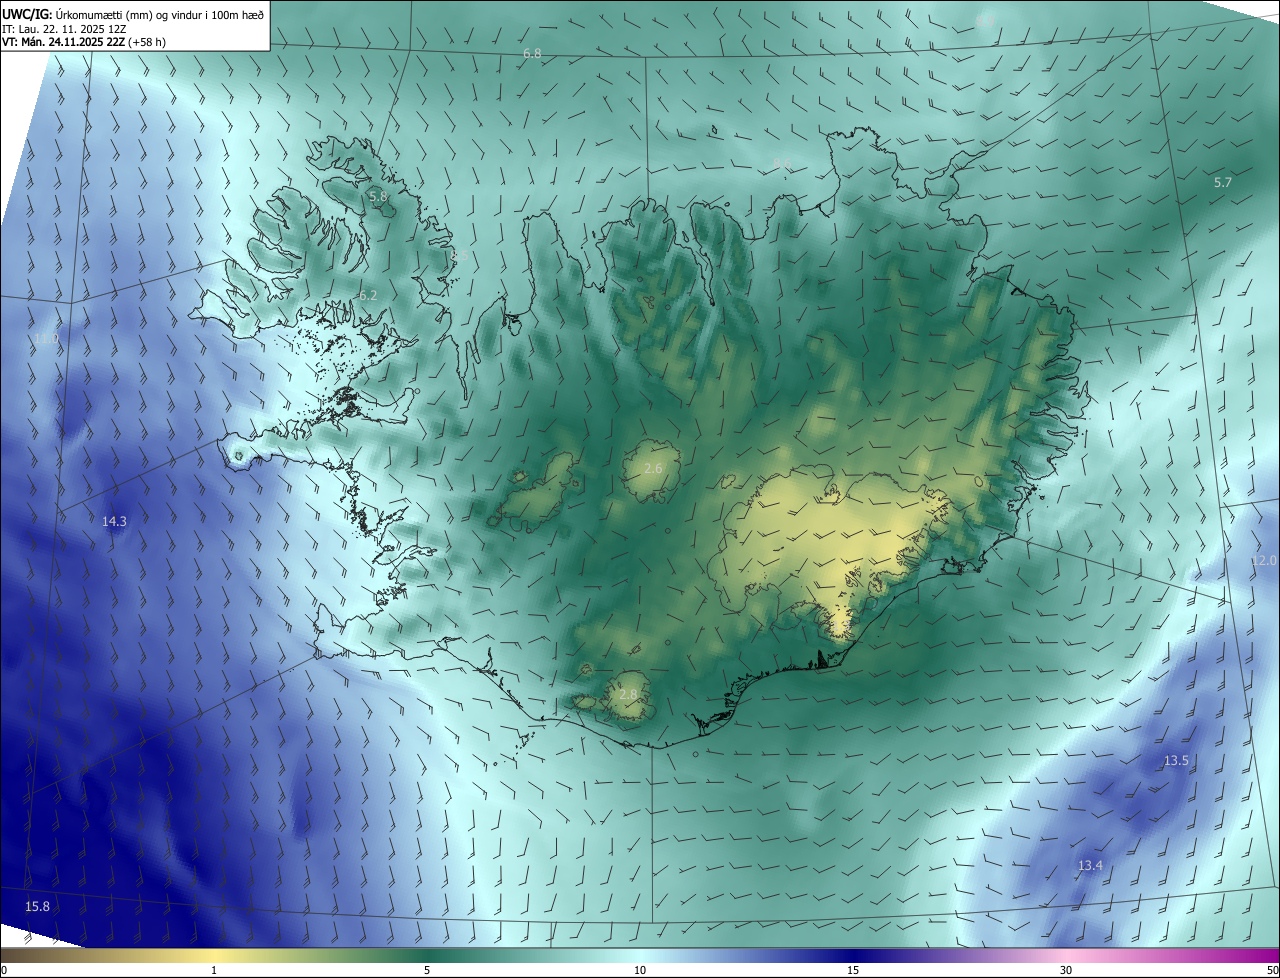Click the color scale tick label 5
The width and height of the screenshot is (1280, 978).
tap(427, 970)
